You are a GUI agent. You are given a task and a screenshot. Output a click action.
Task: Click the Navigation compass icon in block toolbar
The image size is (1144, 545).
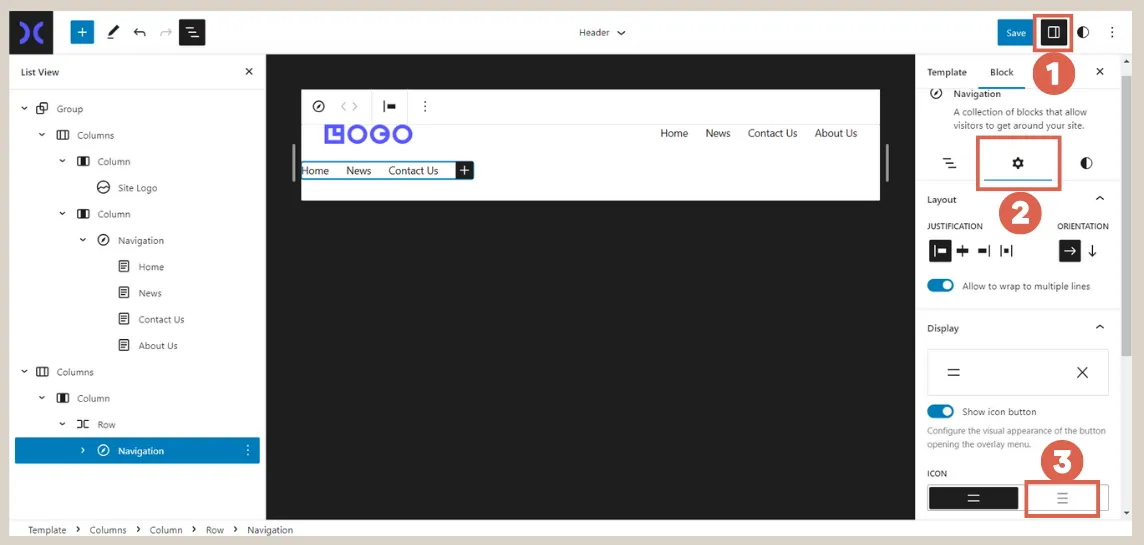pos(318,107)
